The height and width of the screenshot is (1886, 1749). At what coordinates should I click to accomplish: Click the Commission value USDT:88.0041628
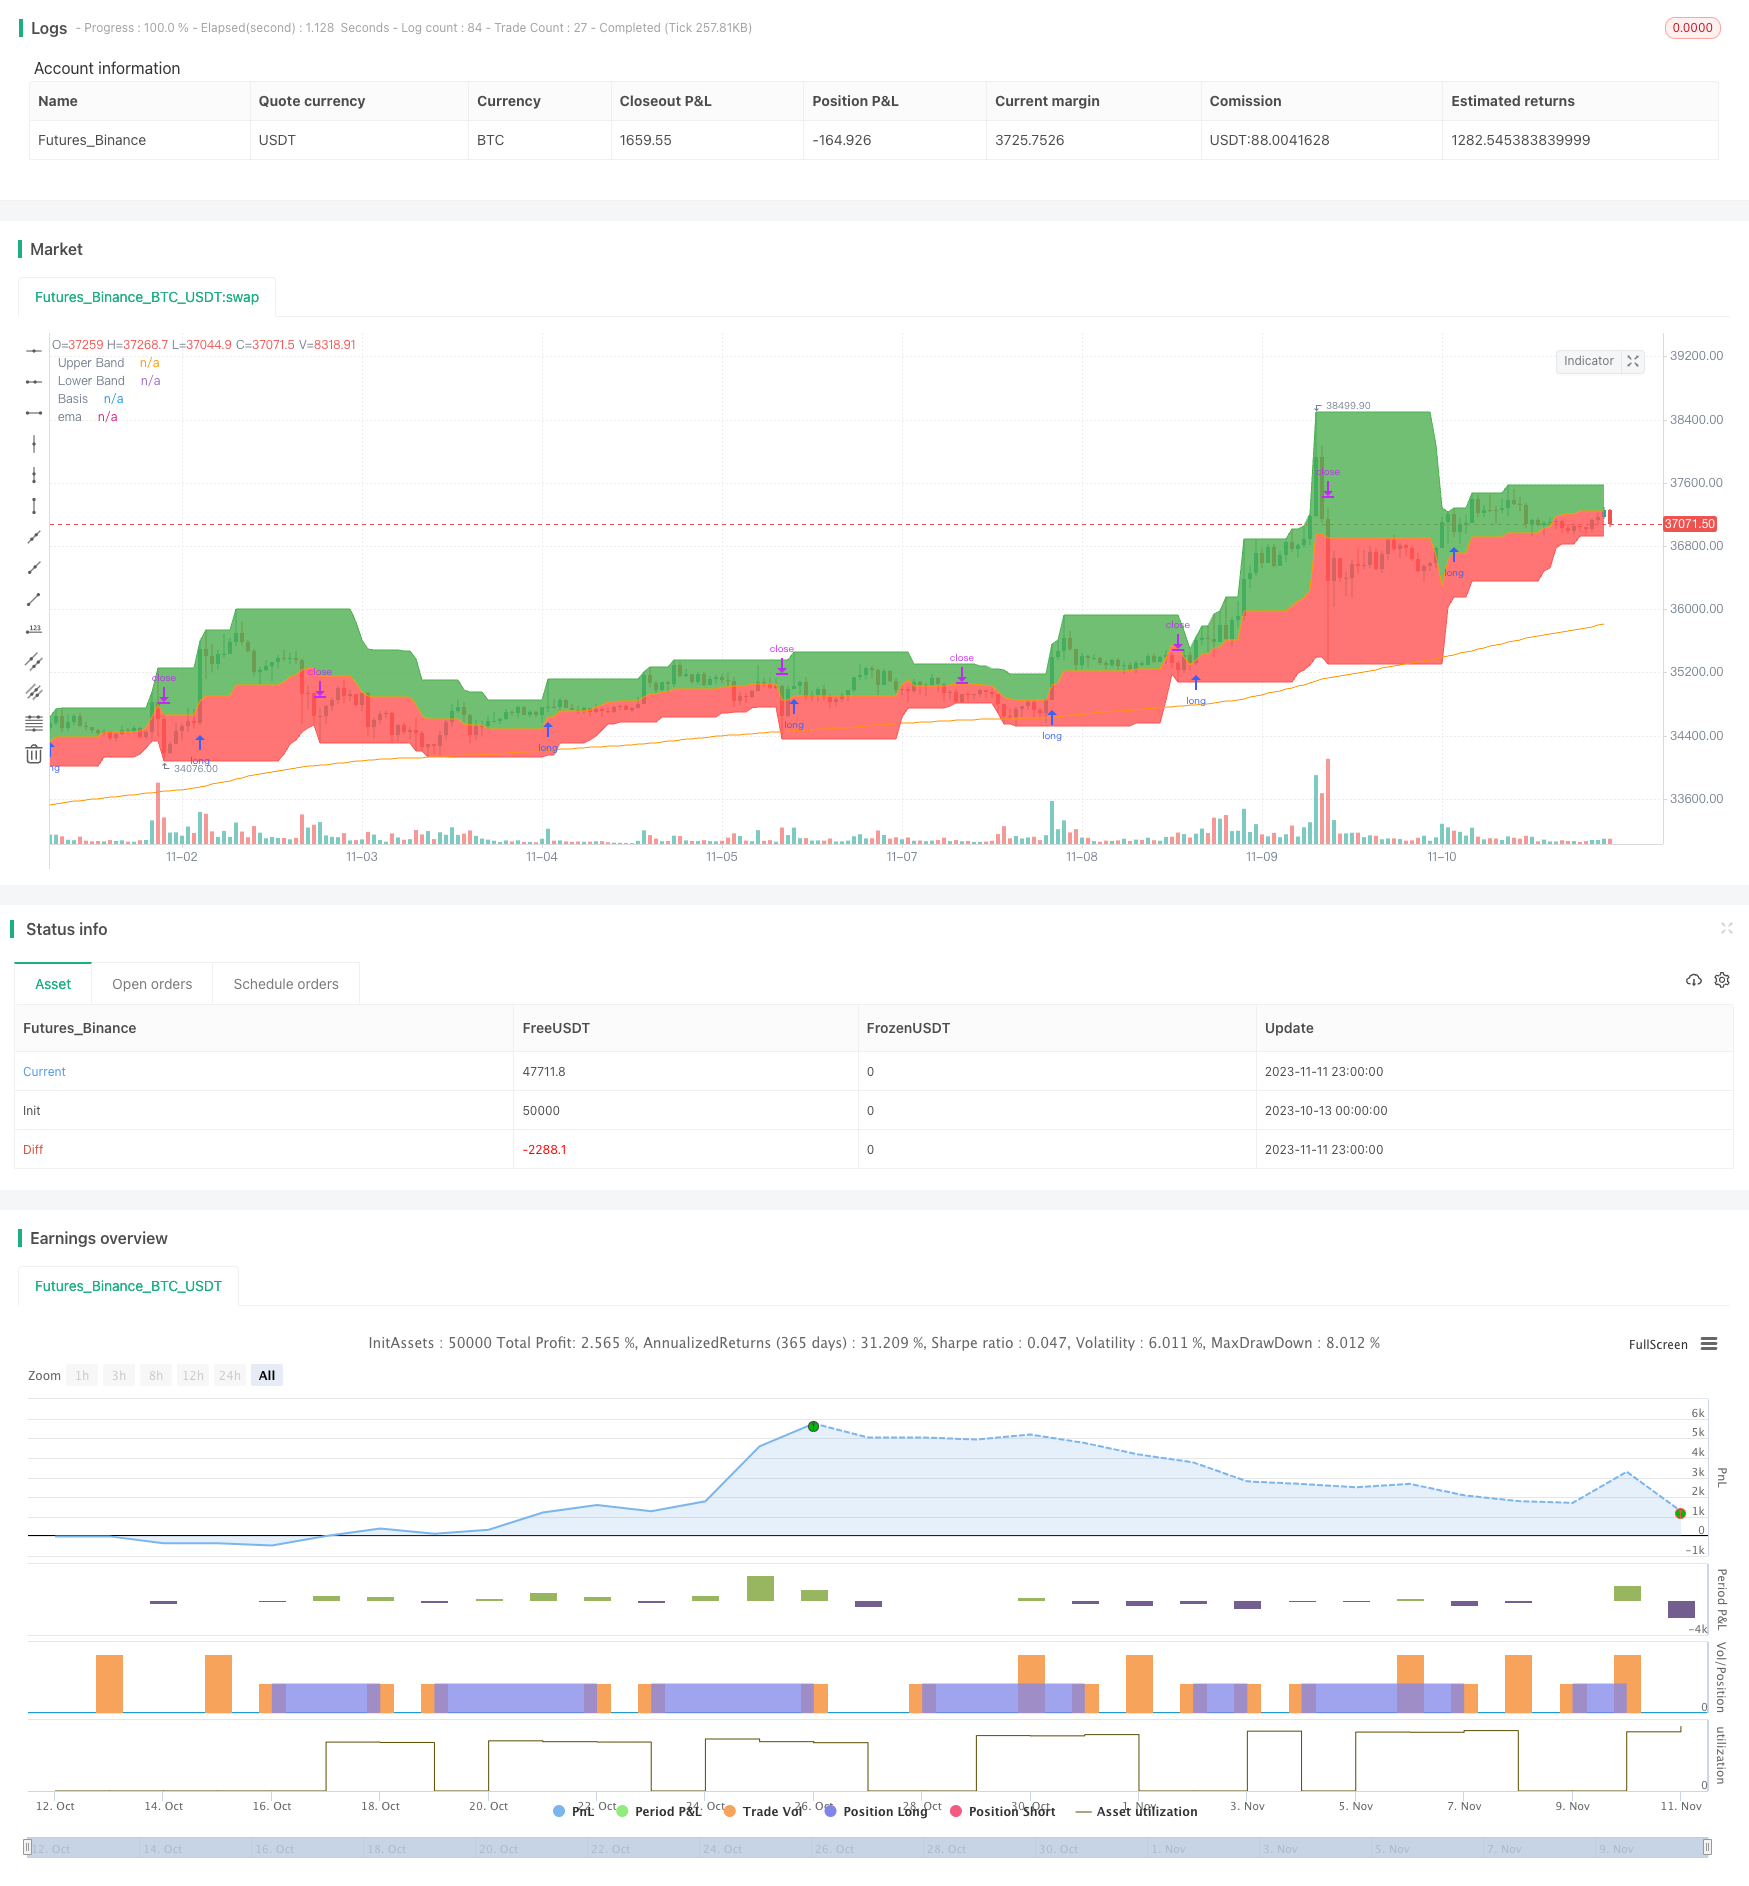pos(1269,140)
